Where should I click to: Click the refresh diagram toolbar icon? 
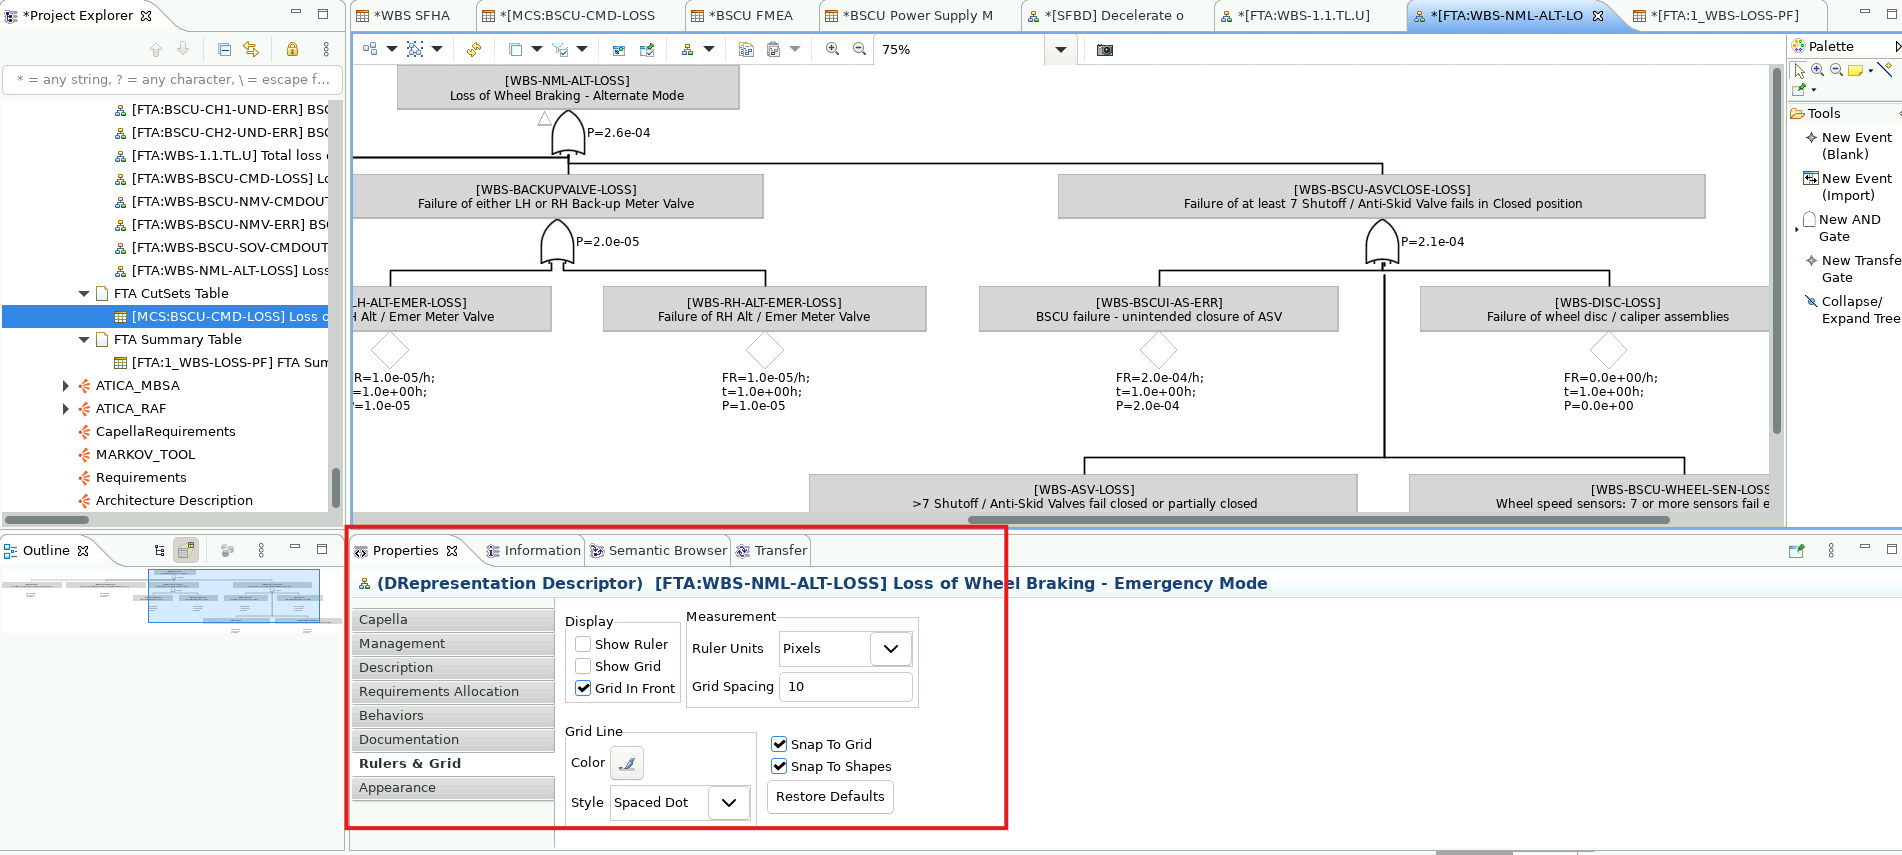(474, 49)
